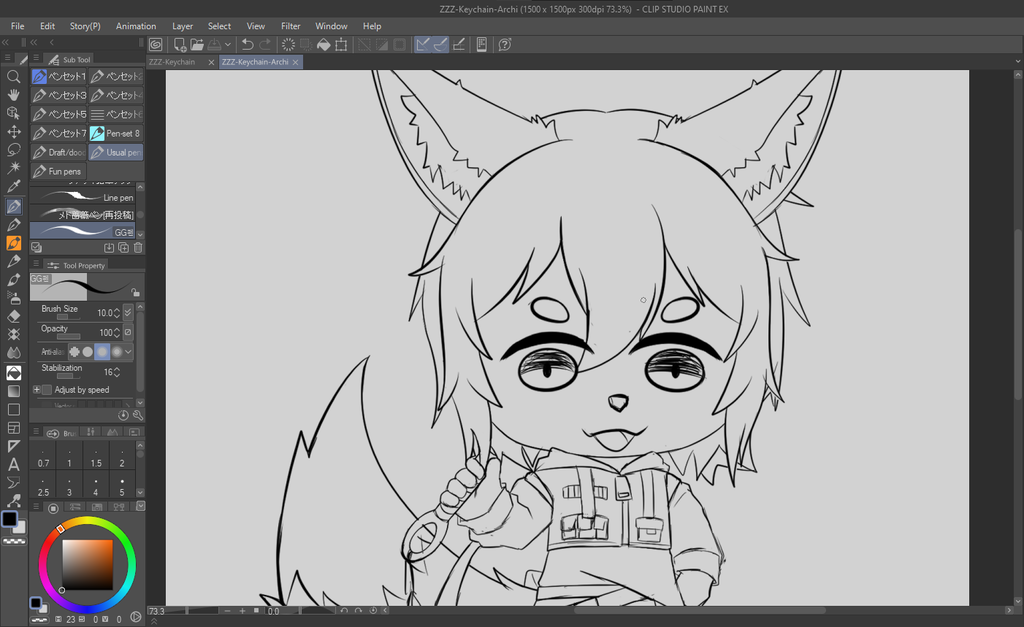This screenshot has width=1024, height=627.
Task: Expand the Adjust by speed plus expander
Action: click(37, 390)
